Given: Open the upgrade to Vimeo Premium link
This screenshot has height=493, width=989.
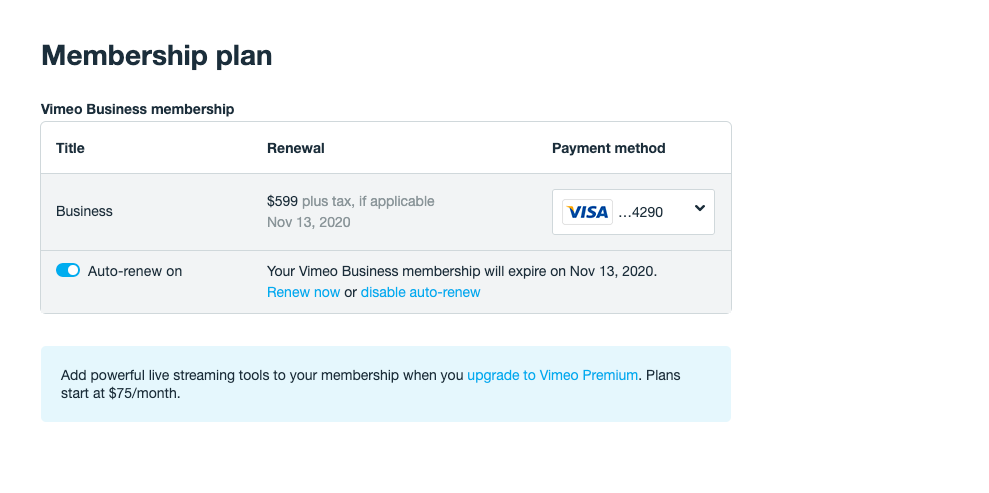Looking at the screenshot, I should [552, 375].
